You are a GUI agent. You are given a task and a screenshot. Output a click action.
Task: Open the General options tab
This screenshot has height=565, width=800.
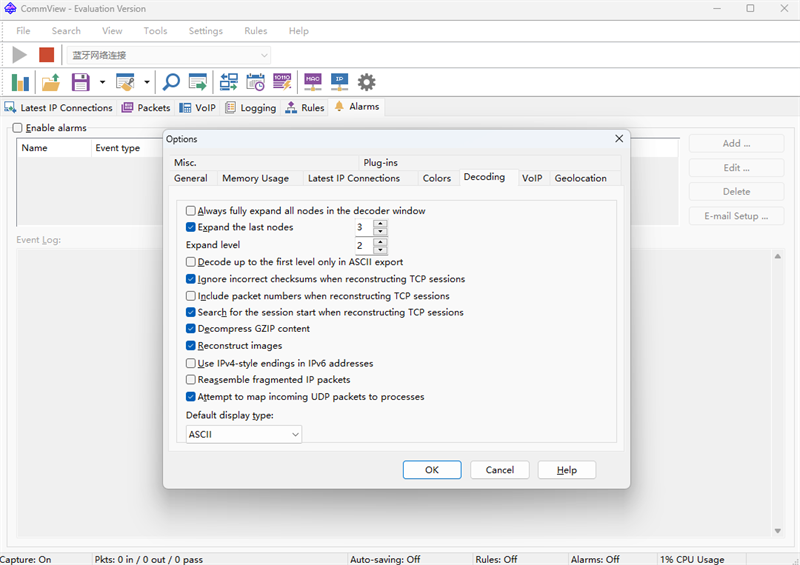pyautogui.click(x=191, y=178)
